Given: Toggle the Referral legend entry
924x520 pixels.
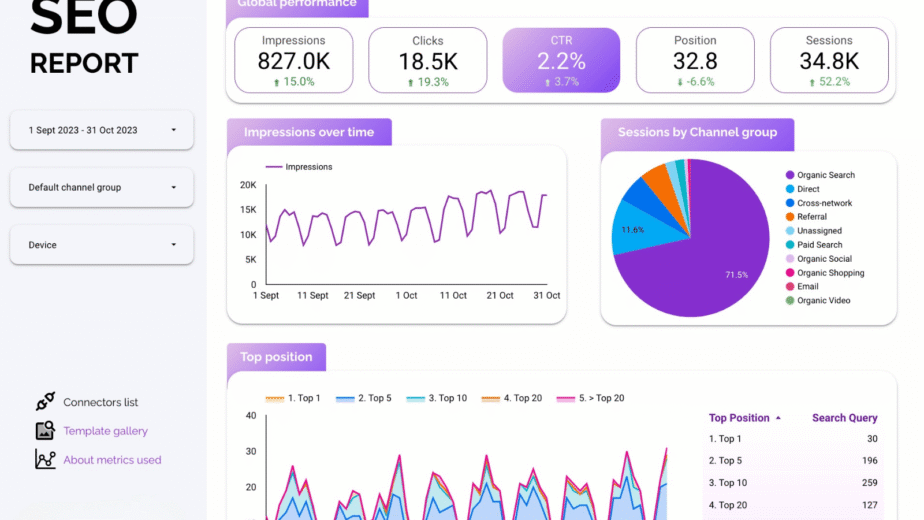Looking at the screenshot, I should [806, 217].
